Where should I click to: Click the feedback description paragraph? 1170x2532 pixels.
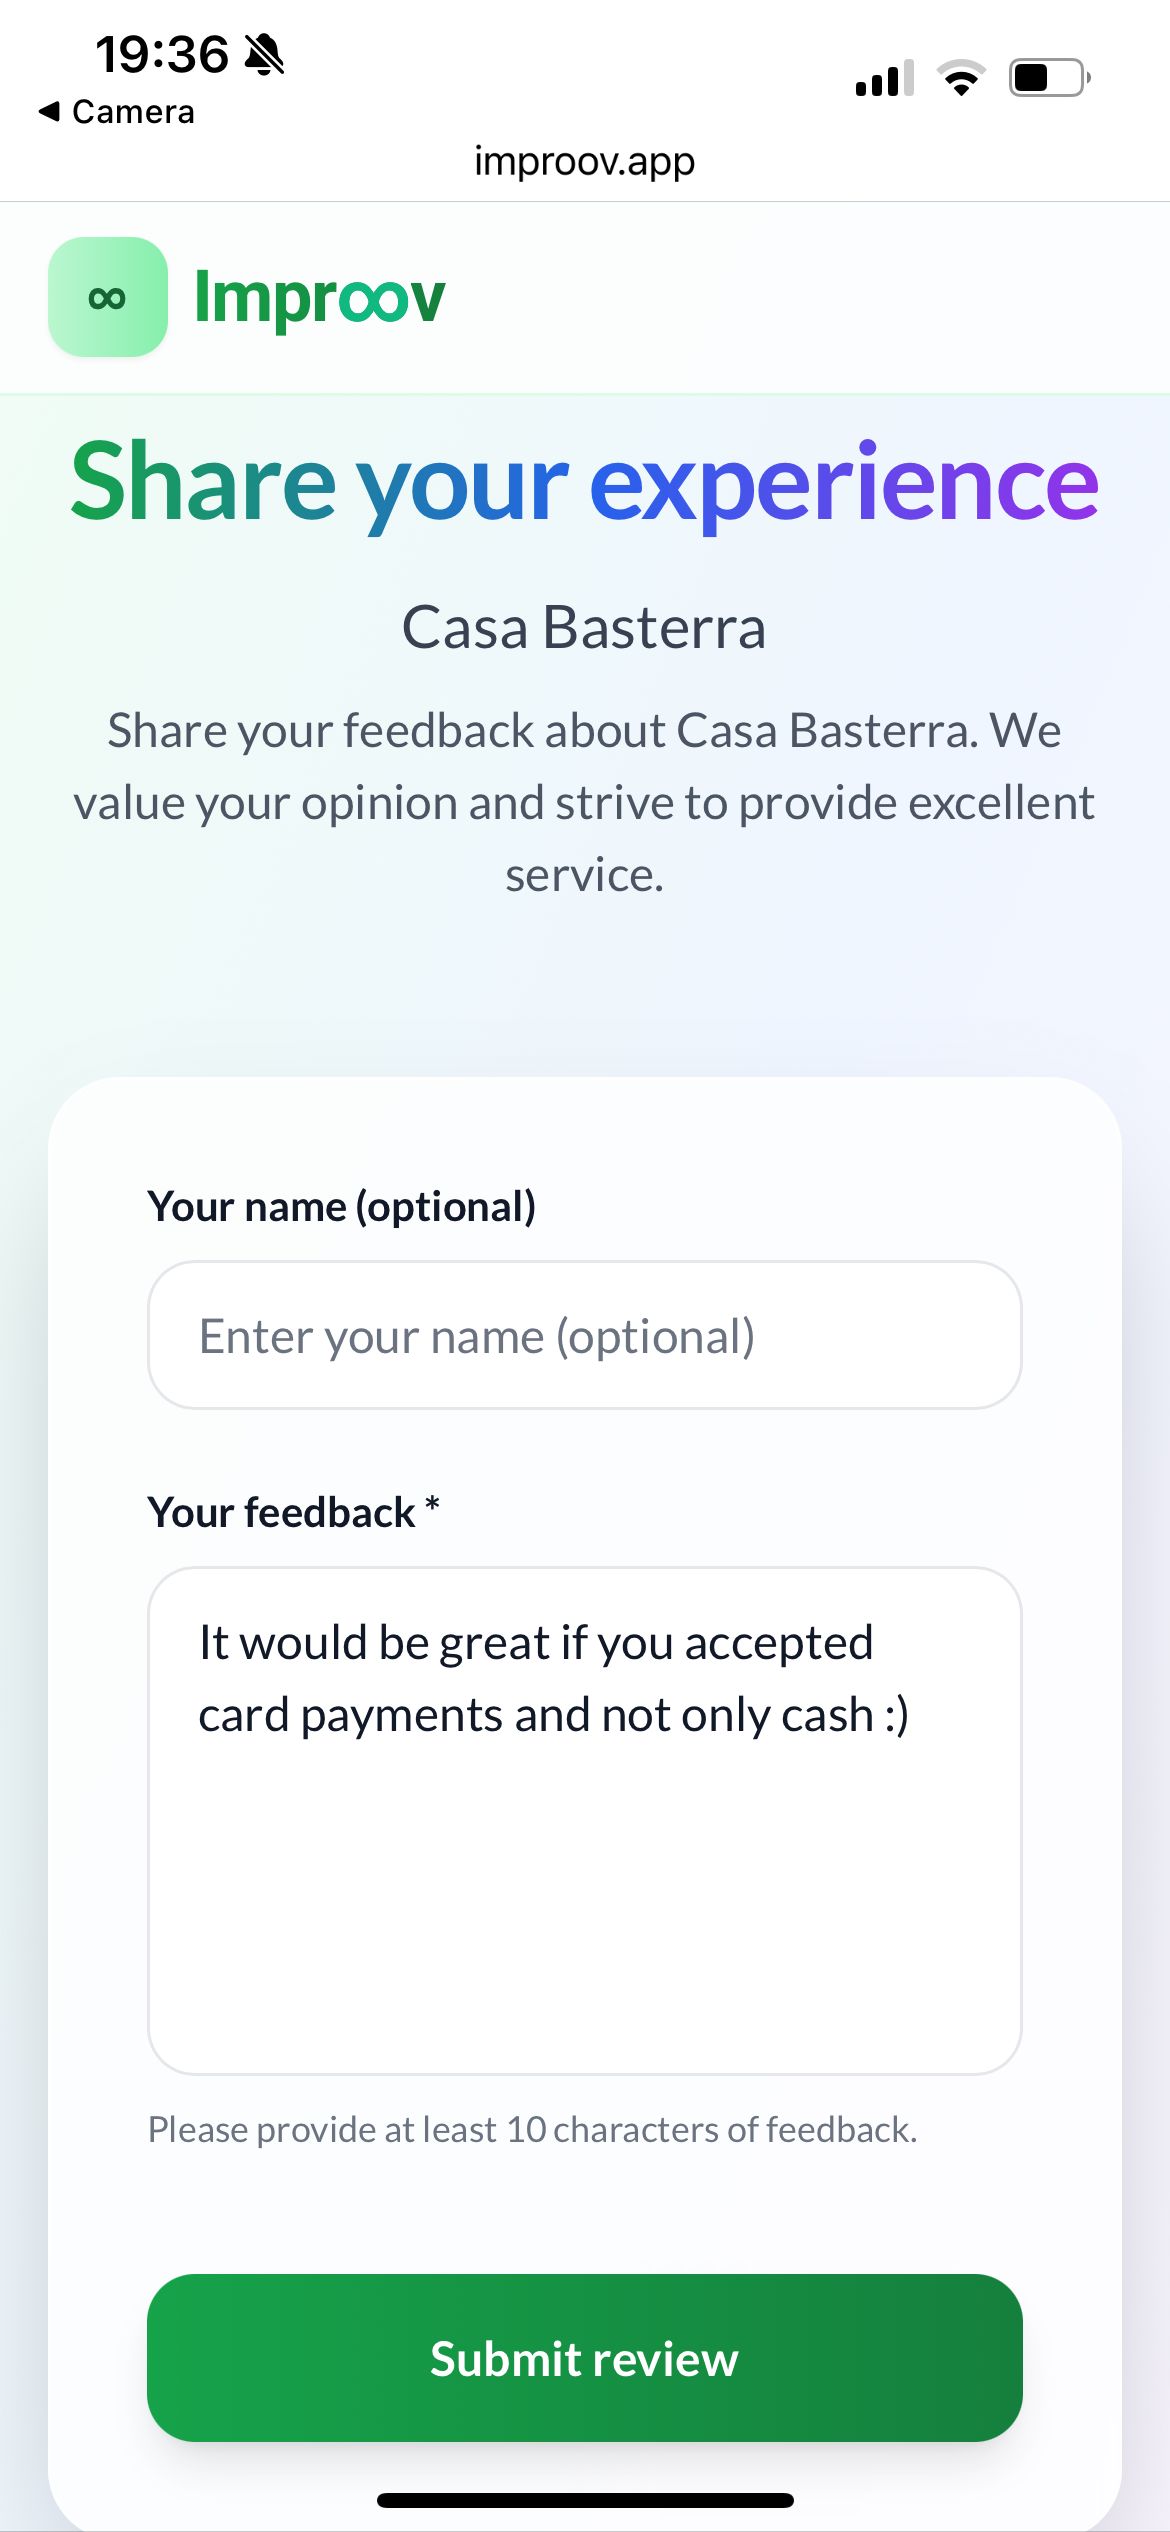585,802
